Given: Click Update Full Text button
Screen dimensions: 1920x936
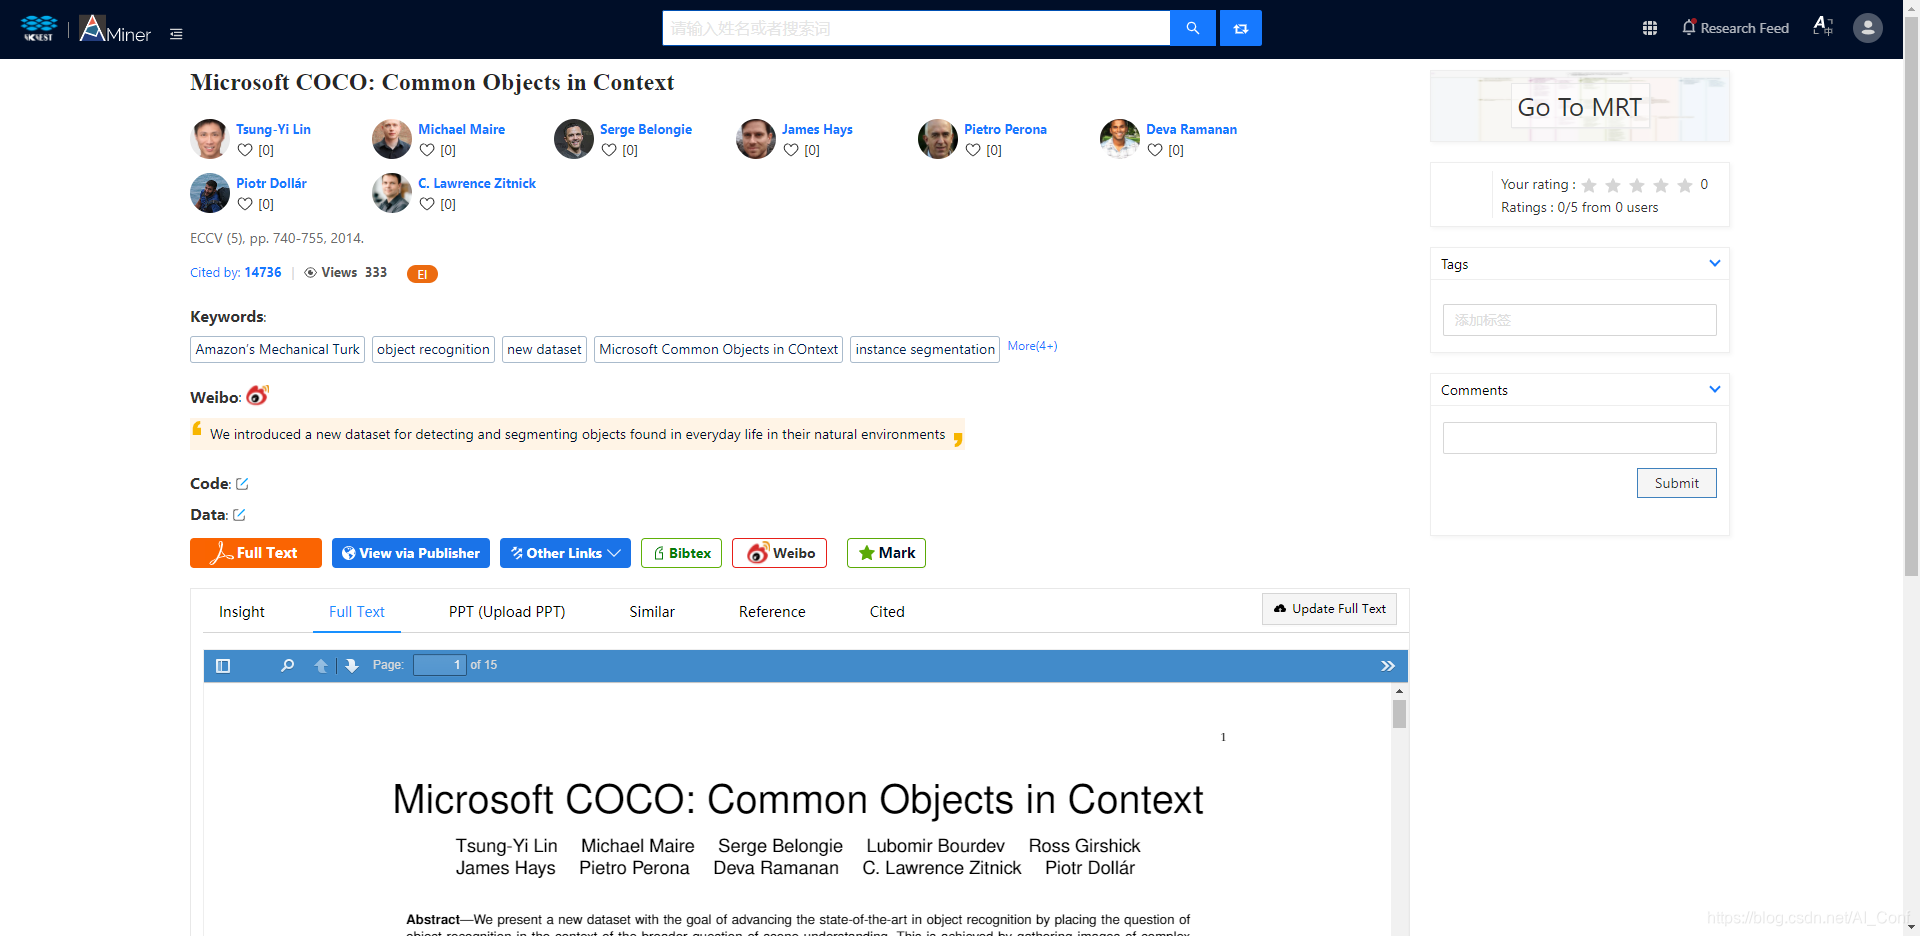Looking at the screenshot, I should (x=1329, y=609).
